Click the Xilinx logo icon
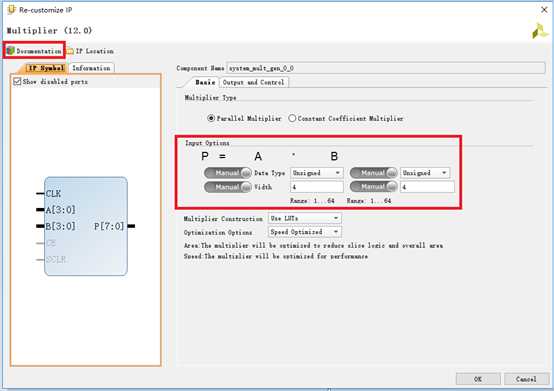This screenshot has width=554, height=391. pos(540,31)
